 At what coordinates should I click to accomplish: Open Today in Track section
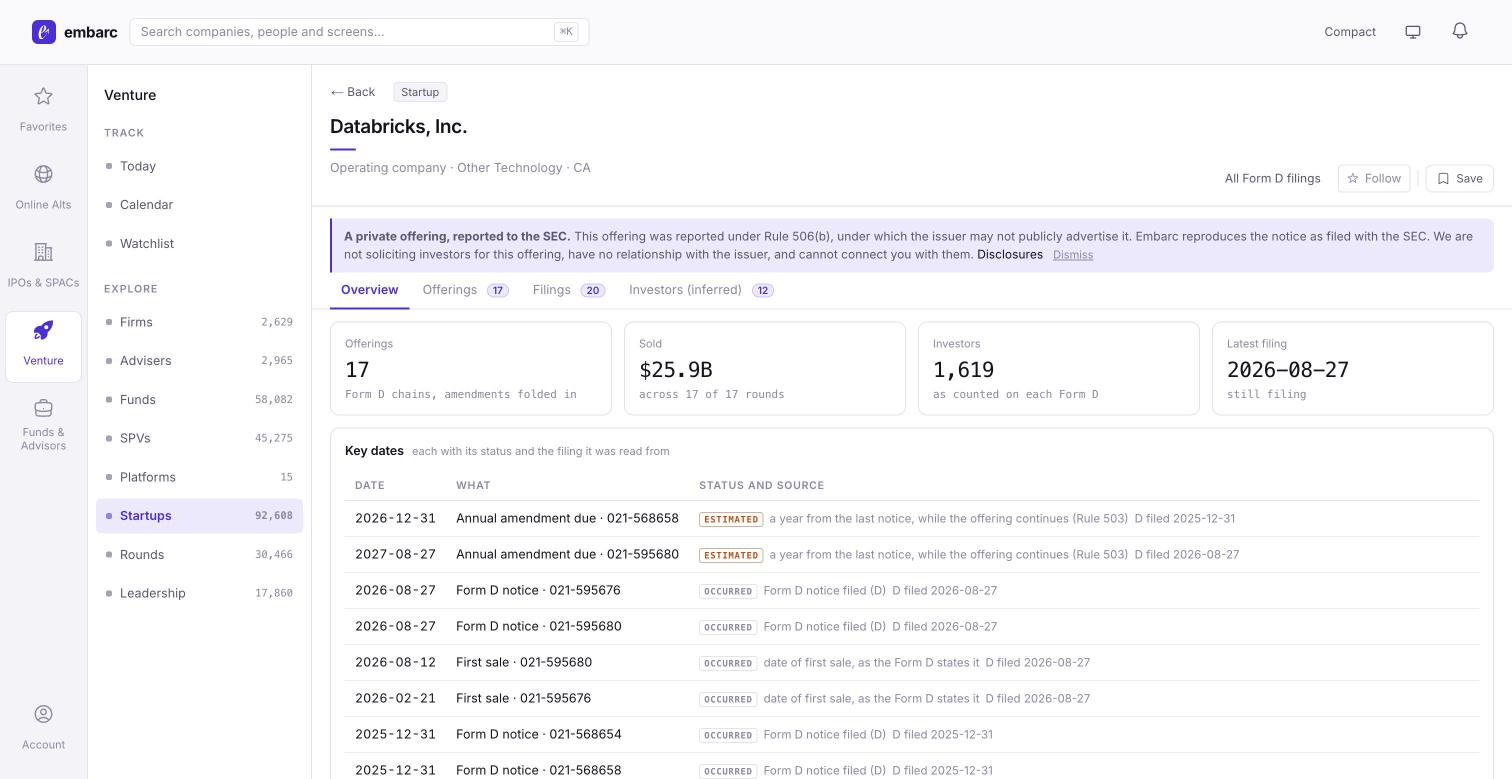[199, 166]
